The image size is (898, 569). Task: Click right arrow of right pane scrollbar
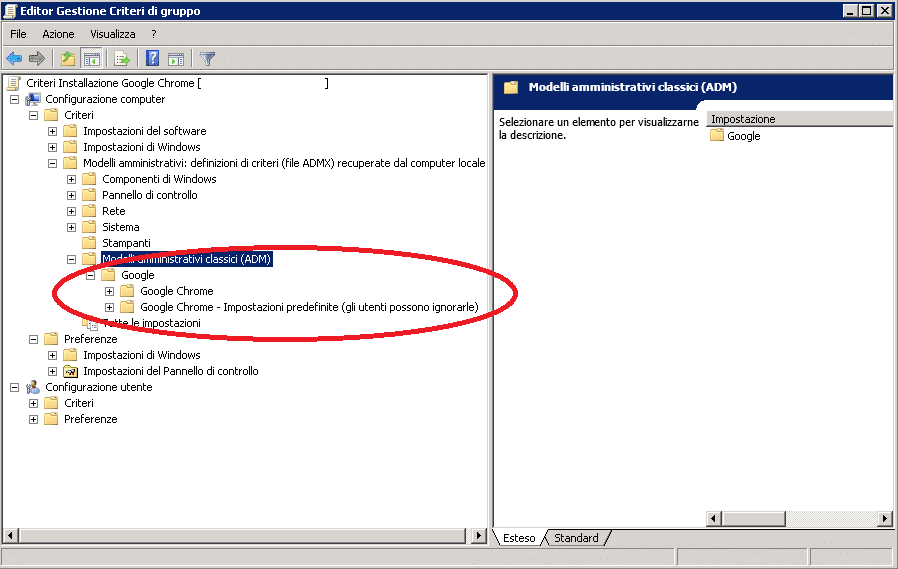pos(885,519)
